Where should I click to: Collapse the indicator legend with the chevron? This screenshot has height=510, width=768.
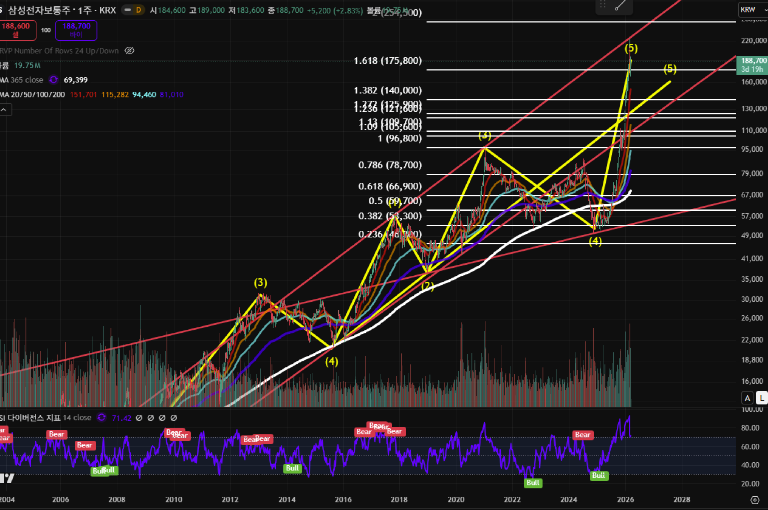coord(4,110)
